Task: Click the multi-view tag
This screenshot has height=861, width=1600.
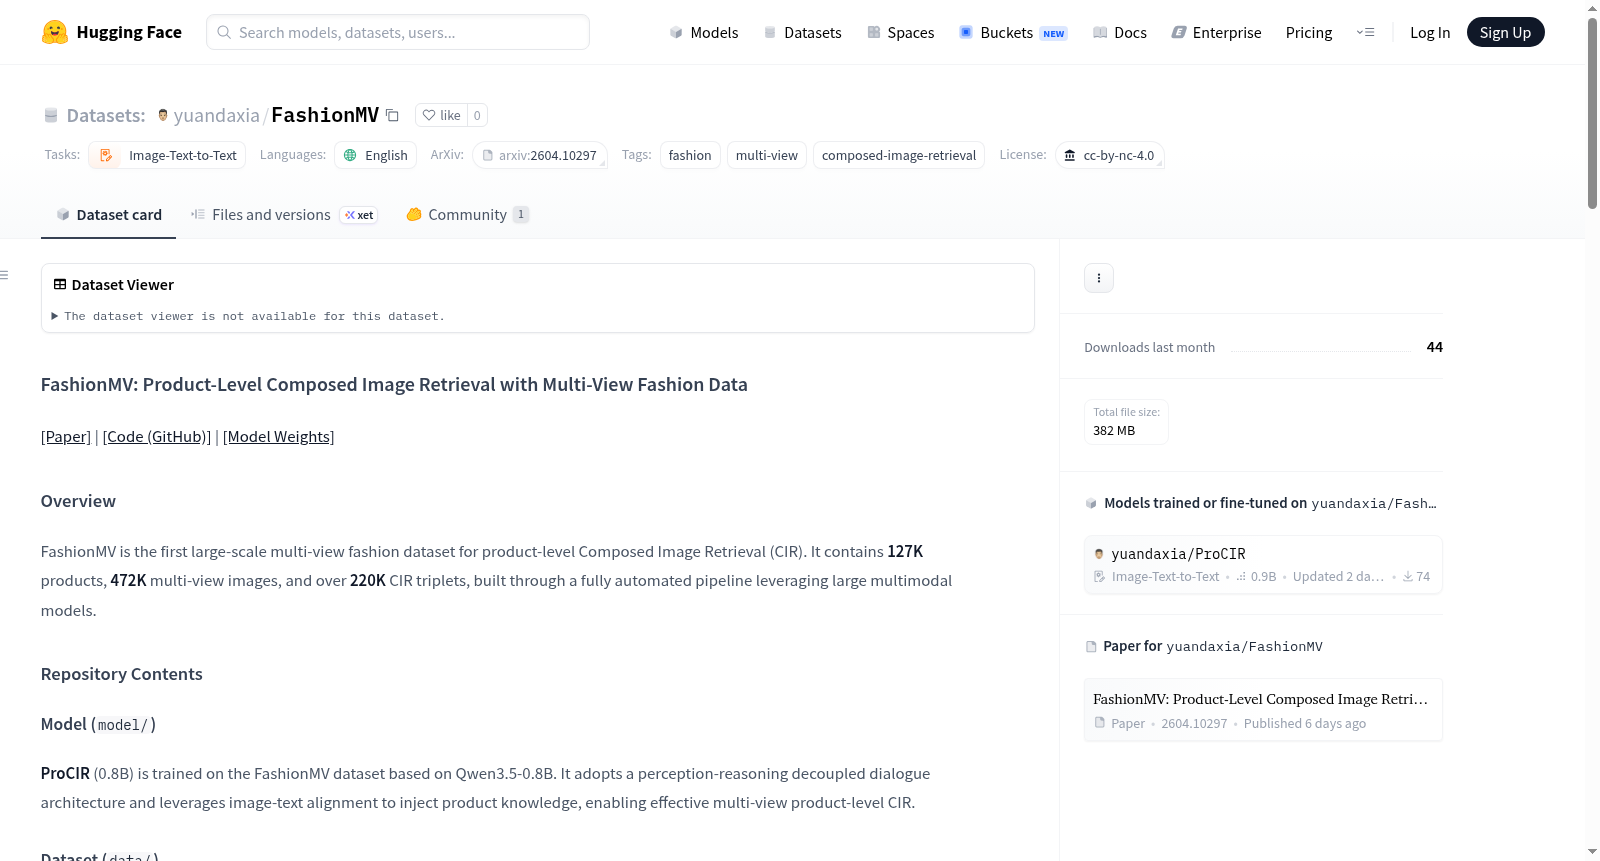Action: (x=767, y=155)
